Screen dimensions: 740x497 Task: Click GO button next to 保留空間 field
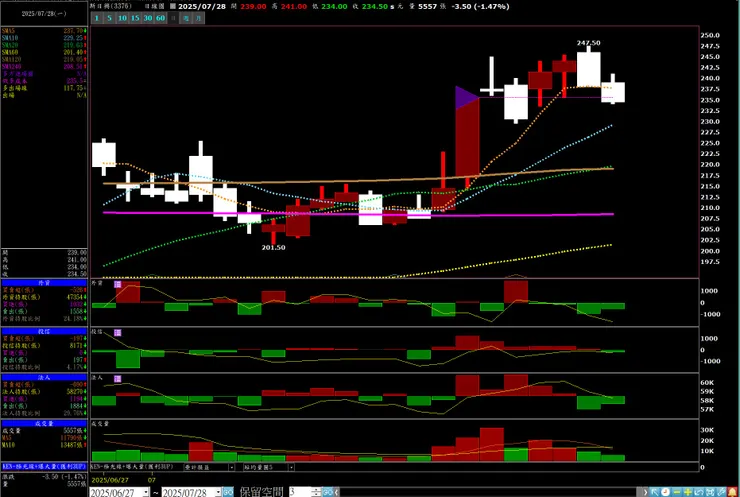[x=328, y=492]
